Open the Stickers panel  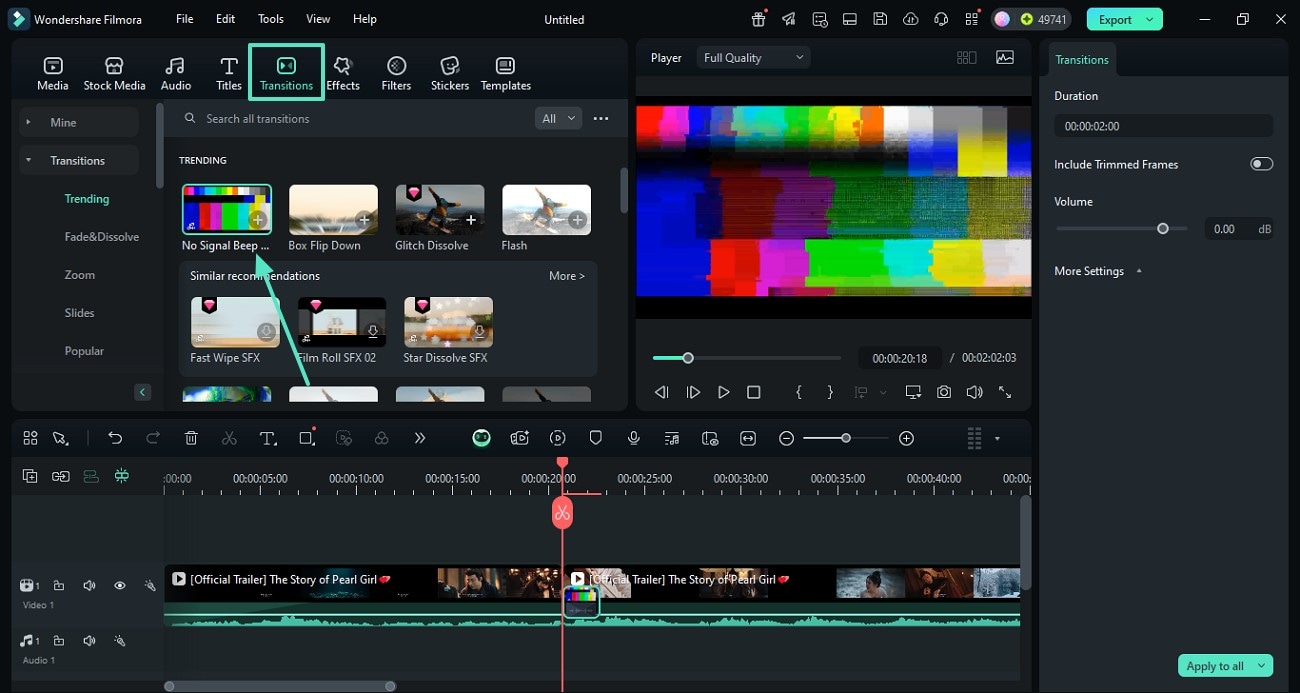click(x=450, y=74)
